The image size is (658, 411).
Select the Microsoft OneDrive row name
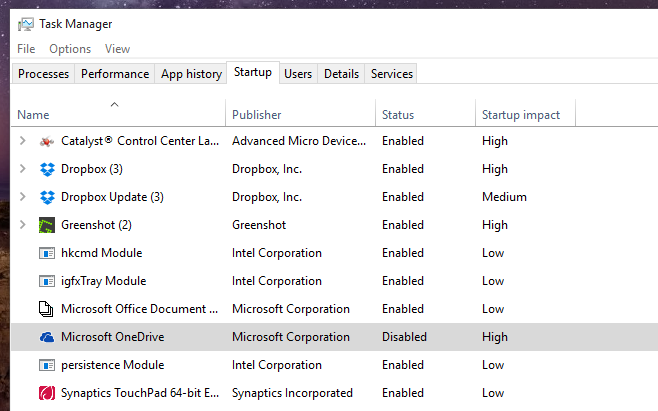[x=112, y=337]
